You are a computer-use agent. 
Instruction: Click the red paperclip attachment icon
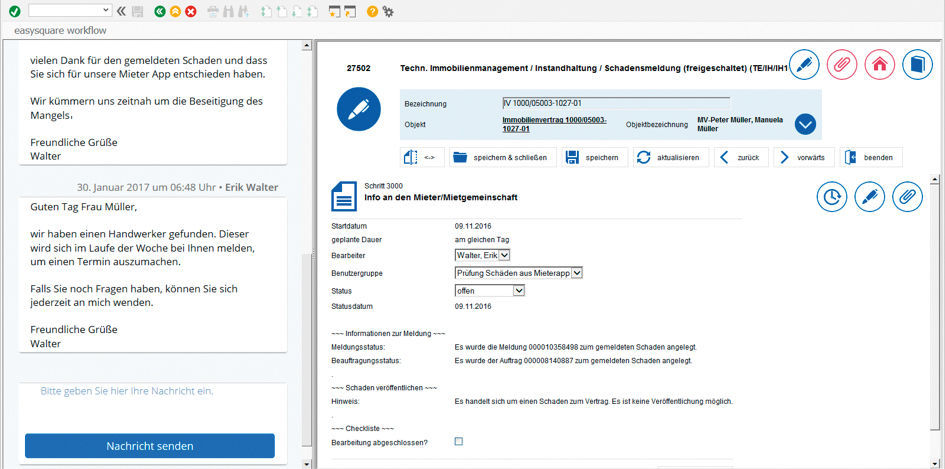[x=842, y=65]
